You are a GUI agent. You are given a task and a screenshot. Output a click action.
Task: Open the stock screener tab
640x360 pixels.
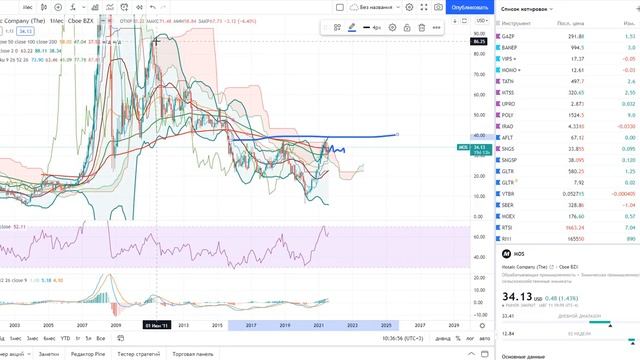14,354
